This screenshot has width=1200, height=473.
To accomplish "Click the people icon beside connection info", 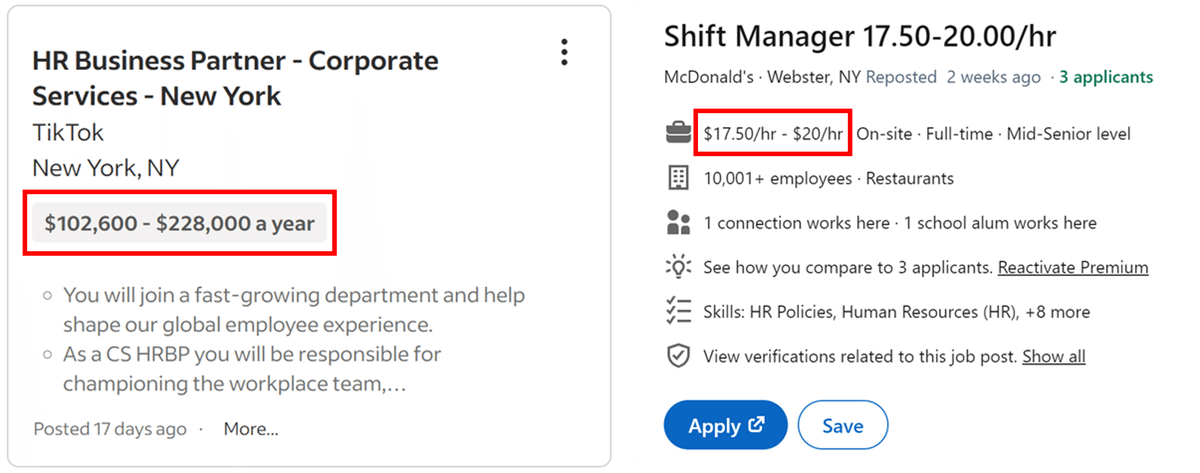I will 679,222.
